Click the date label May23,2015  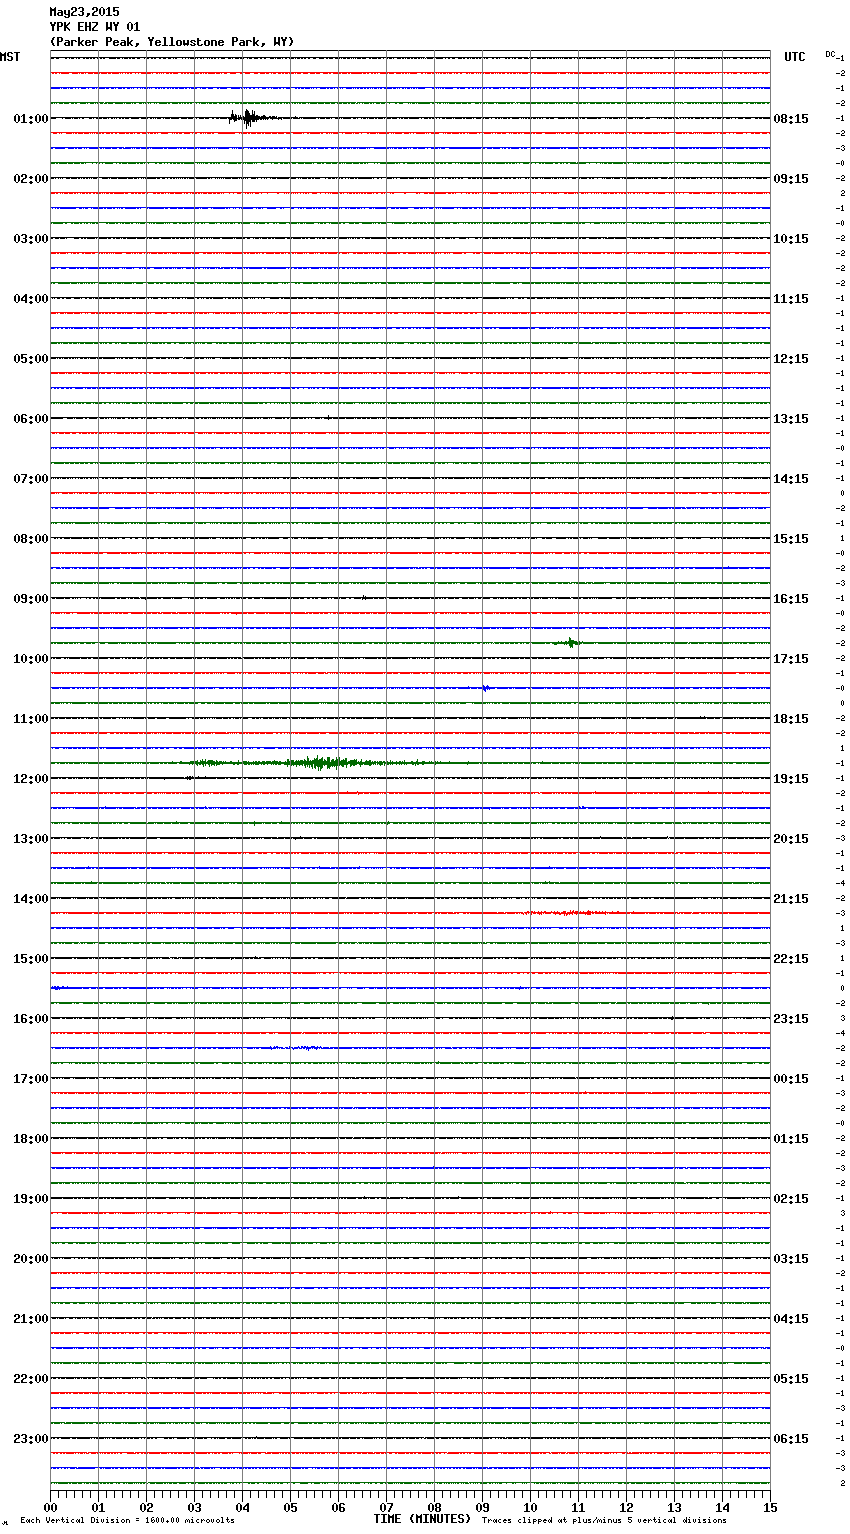point(84,12)
